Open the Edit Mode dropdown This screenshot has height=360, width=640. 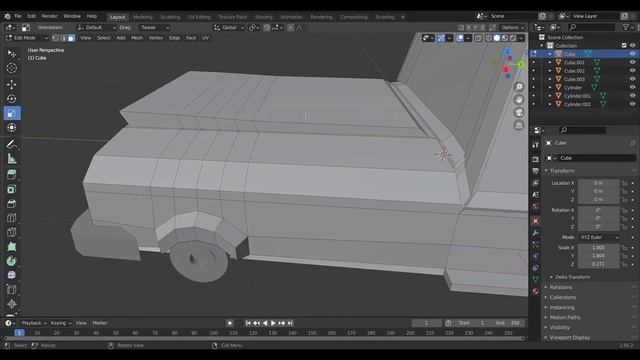tap(27, 38)
